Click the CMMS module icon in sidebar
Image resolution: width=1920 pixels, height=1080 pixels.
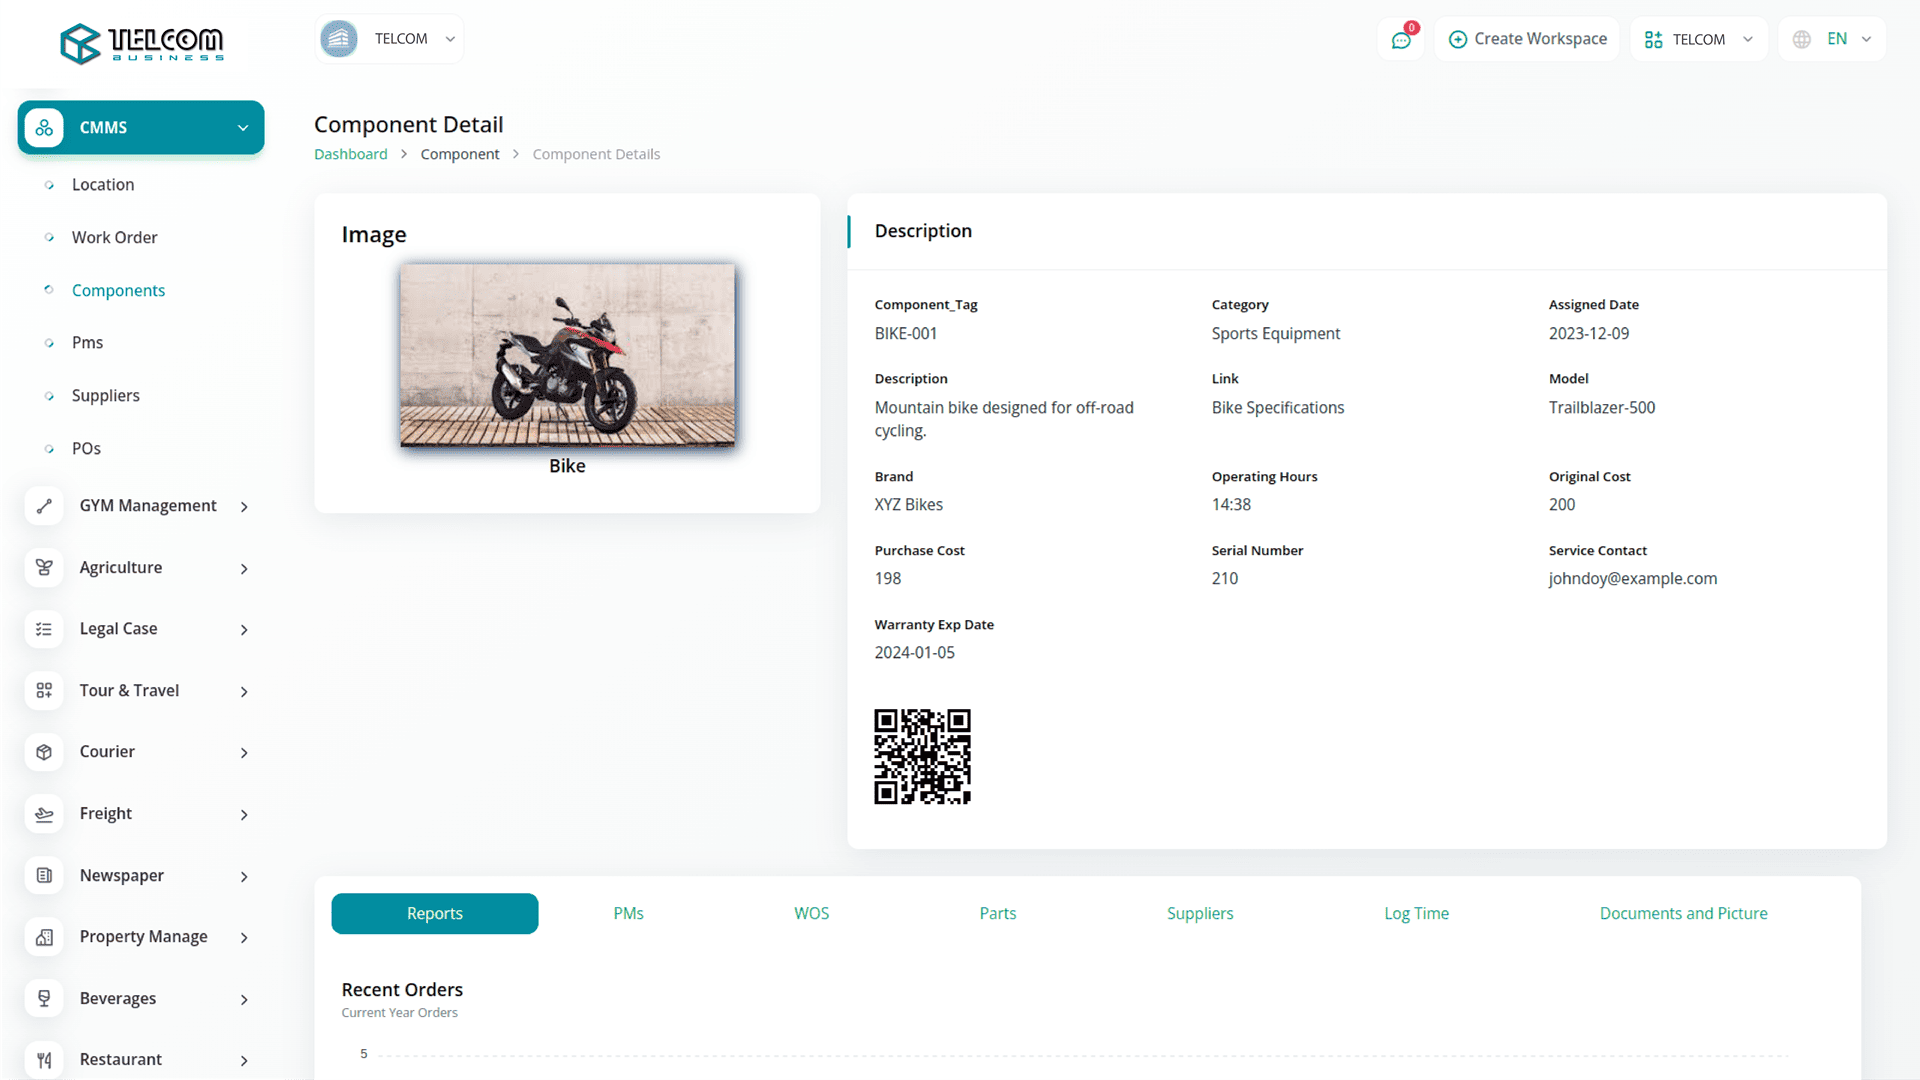pos(44,128)
